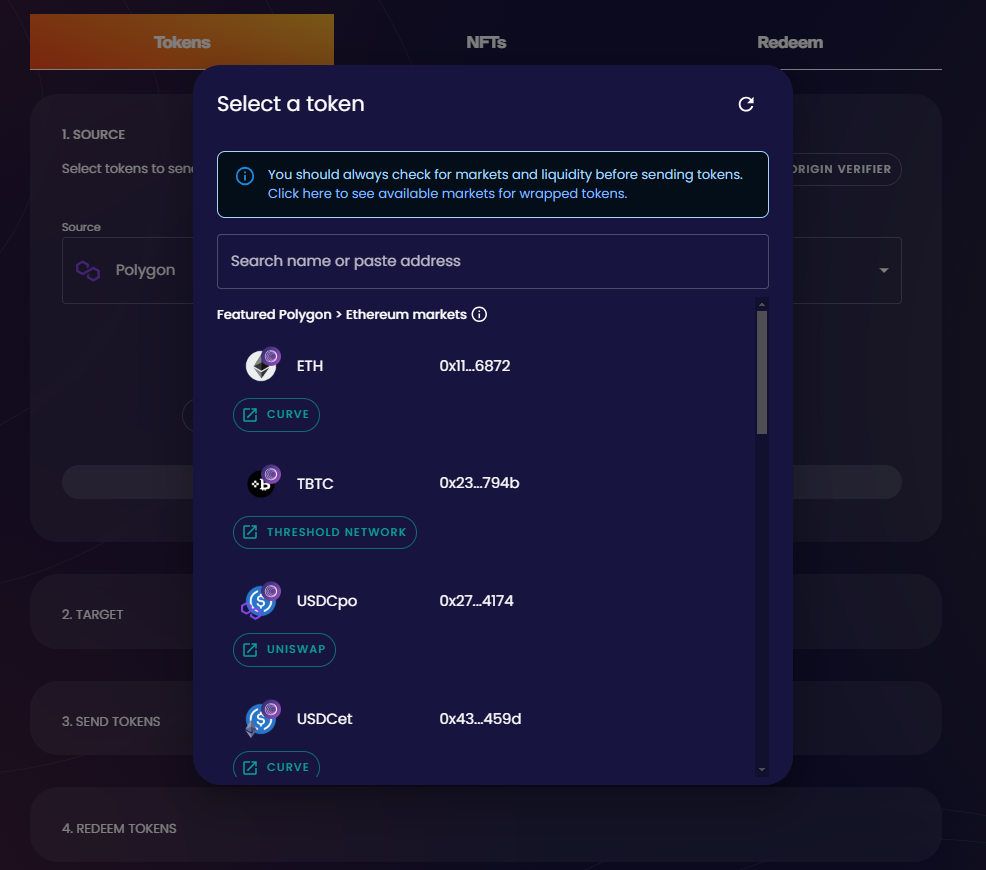Click the TBTC token icon
Screen dimensions: 986x870
click(x=262, y=484)
